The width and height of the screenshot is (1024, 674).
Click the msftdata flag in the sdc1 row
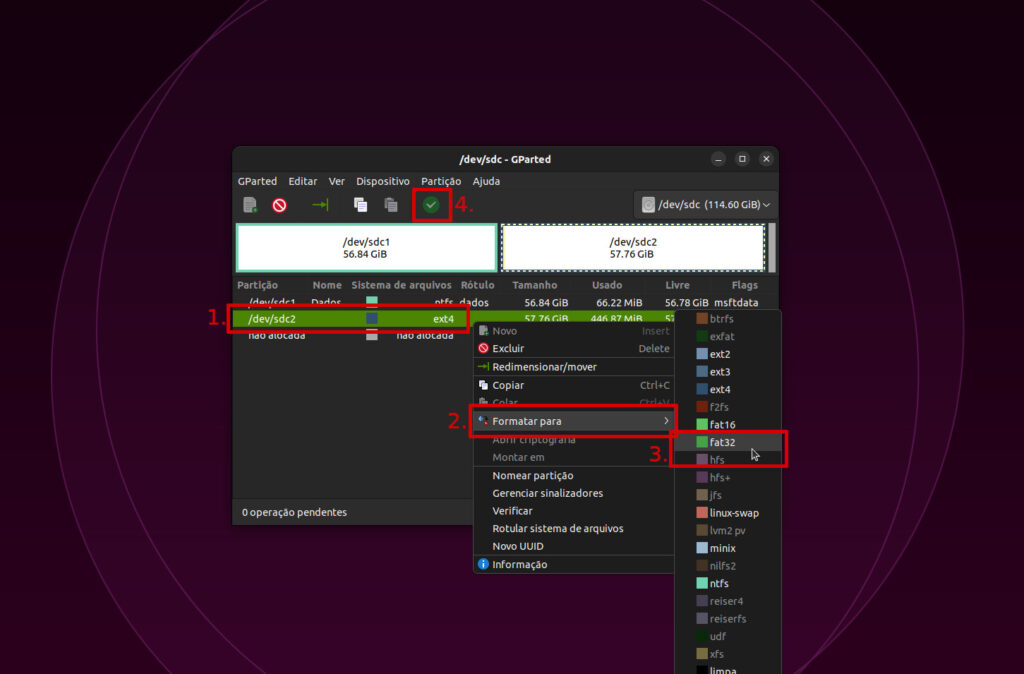tap(736, 303)
